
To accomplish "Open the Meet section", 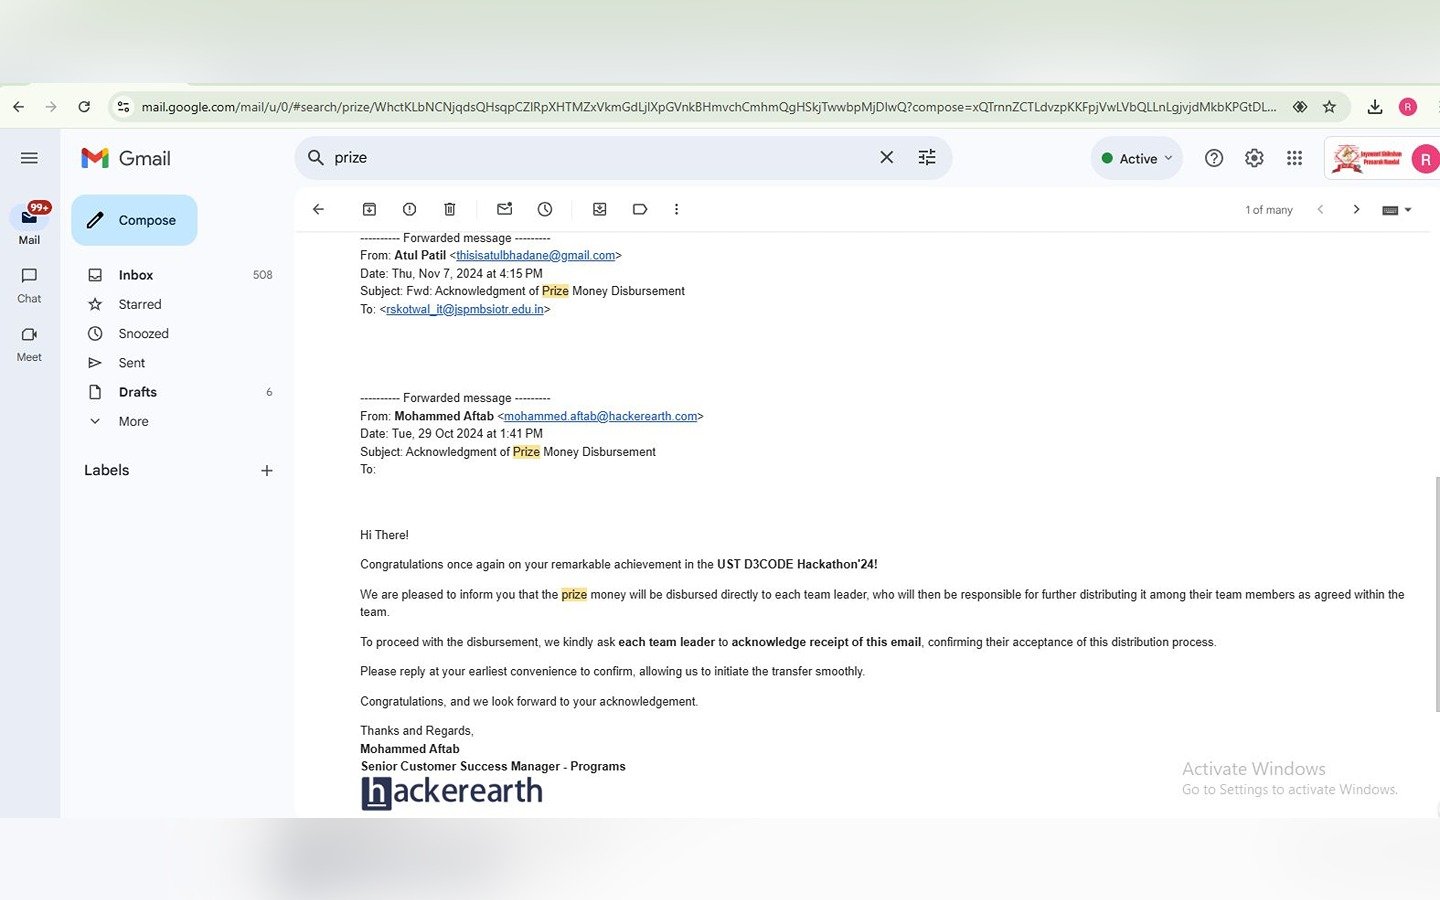I will click(29, 344).
